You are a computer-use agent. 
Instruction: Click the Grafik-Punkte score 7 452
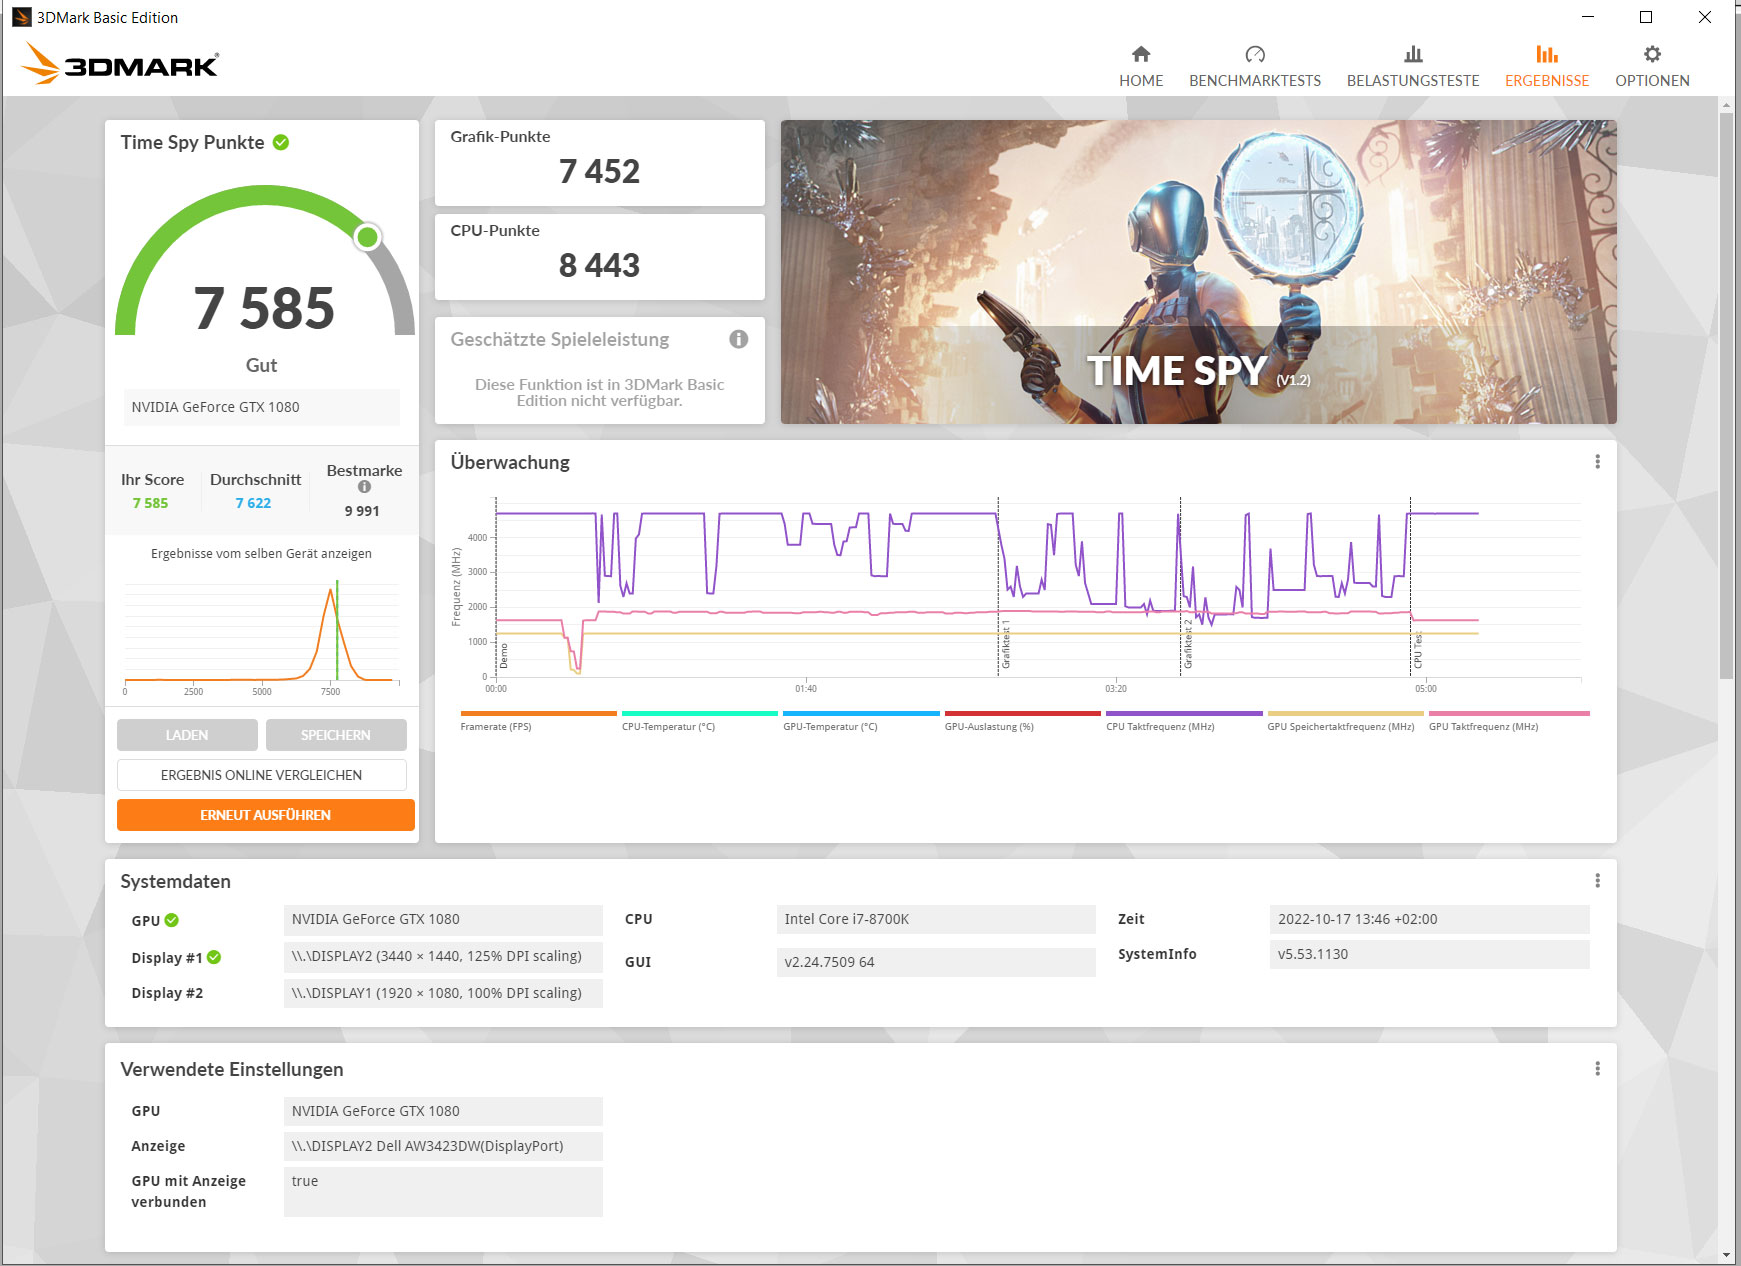[599, 172]
